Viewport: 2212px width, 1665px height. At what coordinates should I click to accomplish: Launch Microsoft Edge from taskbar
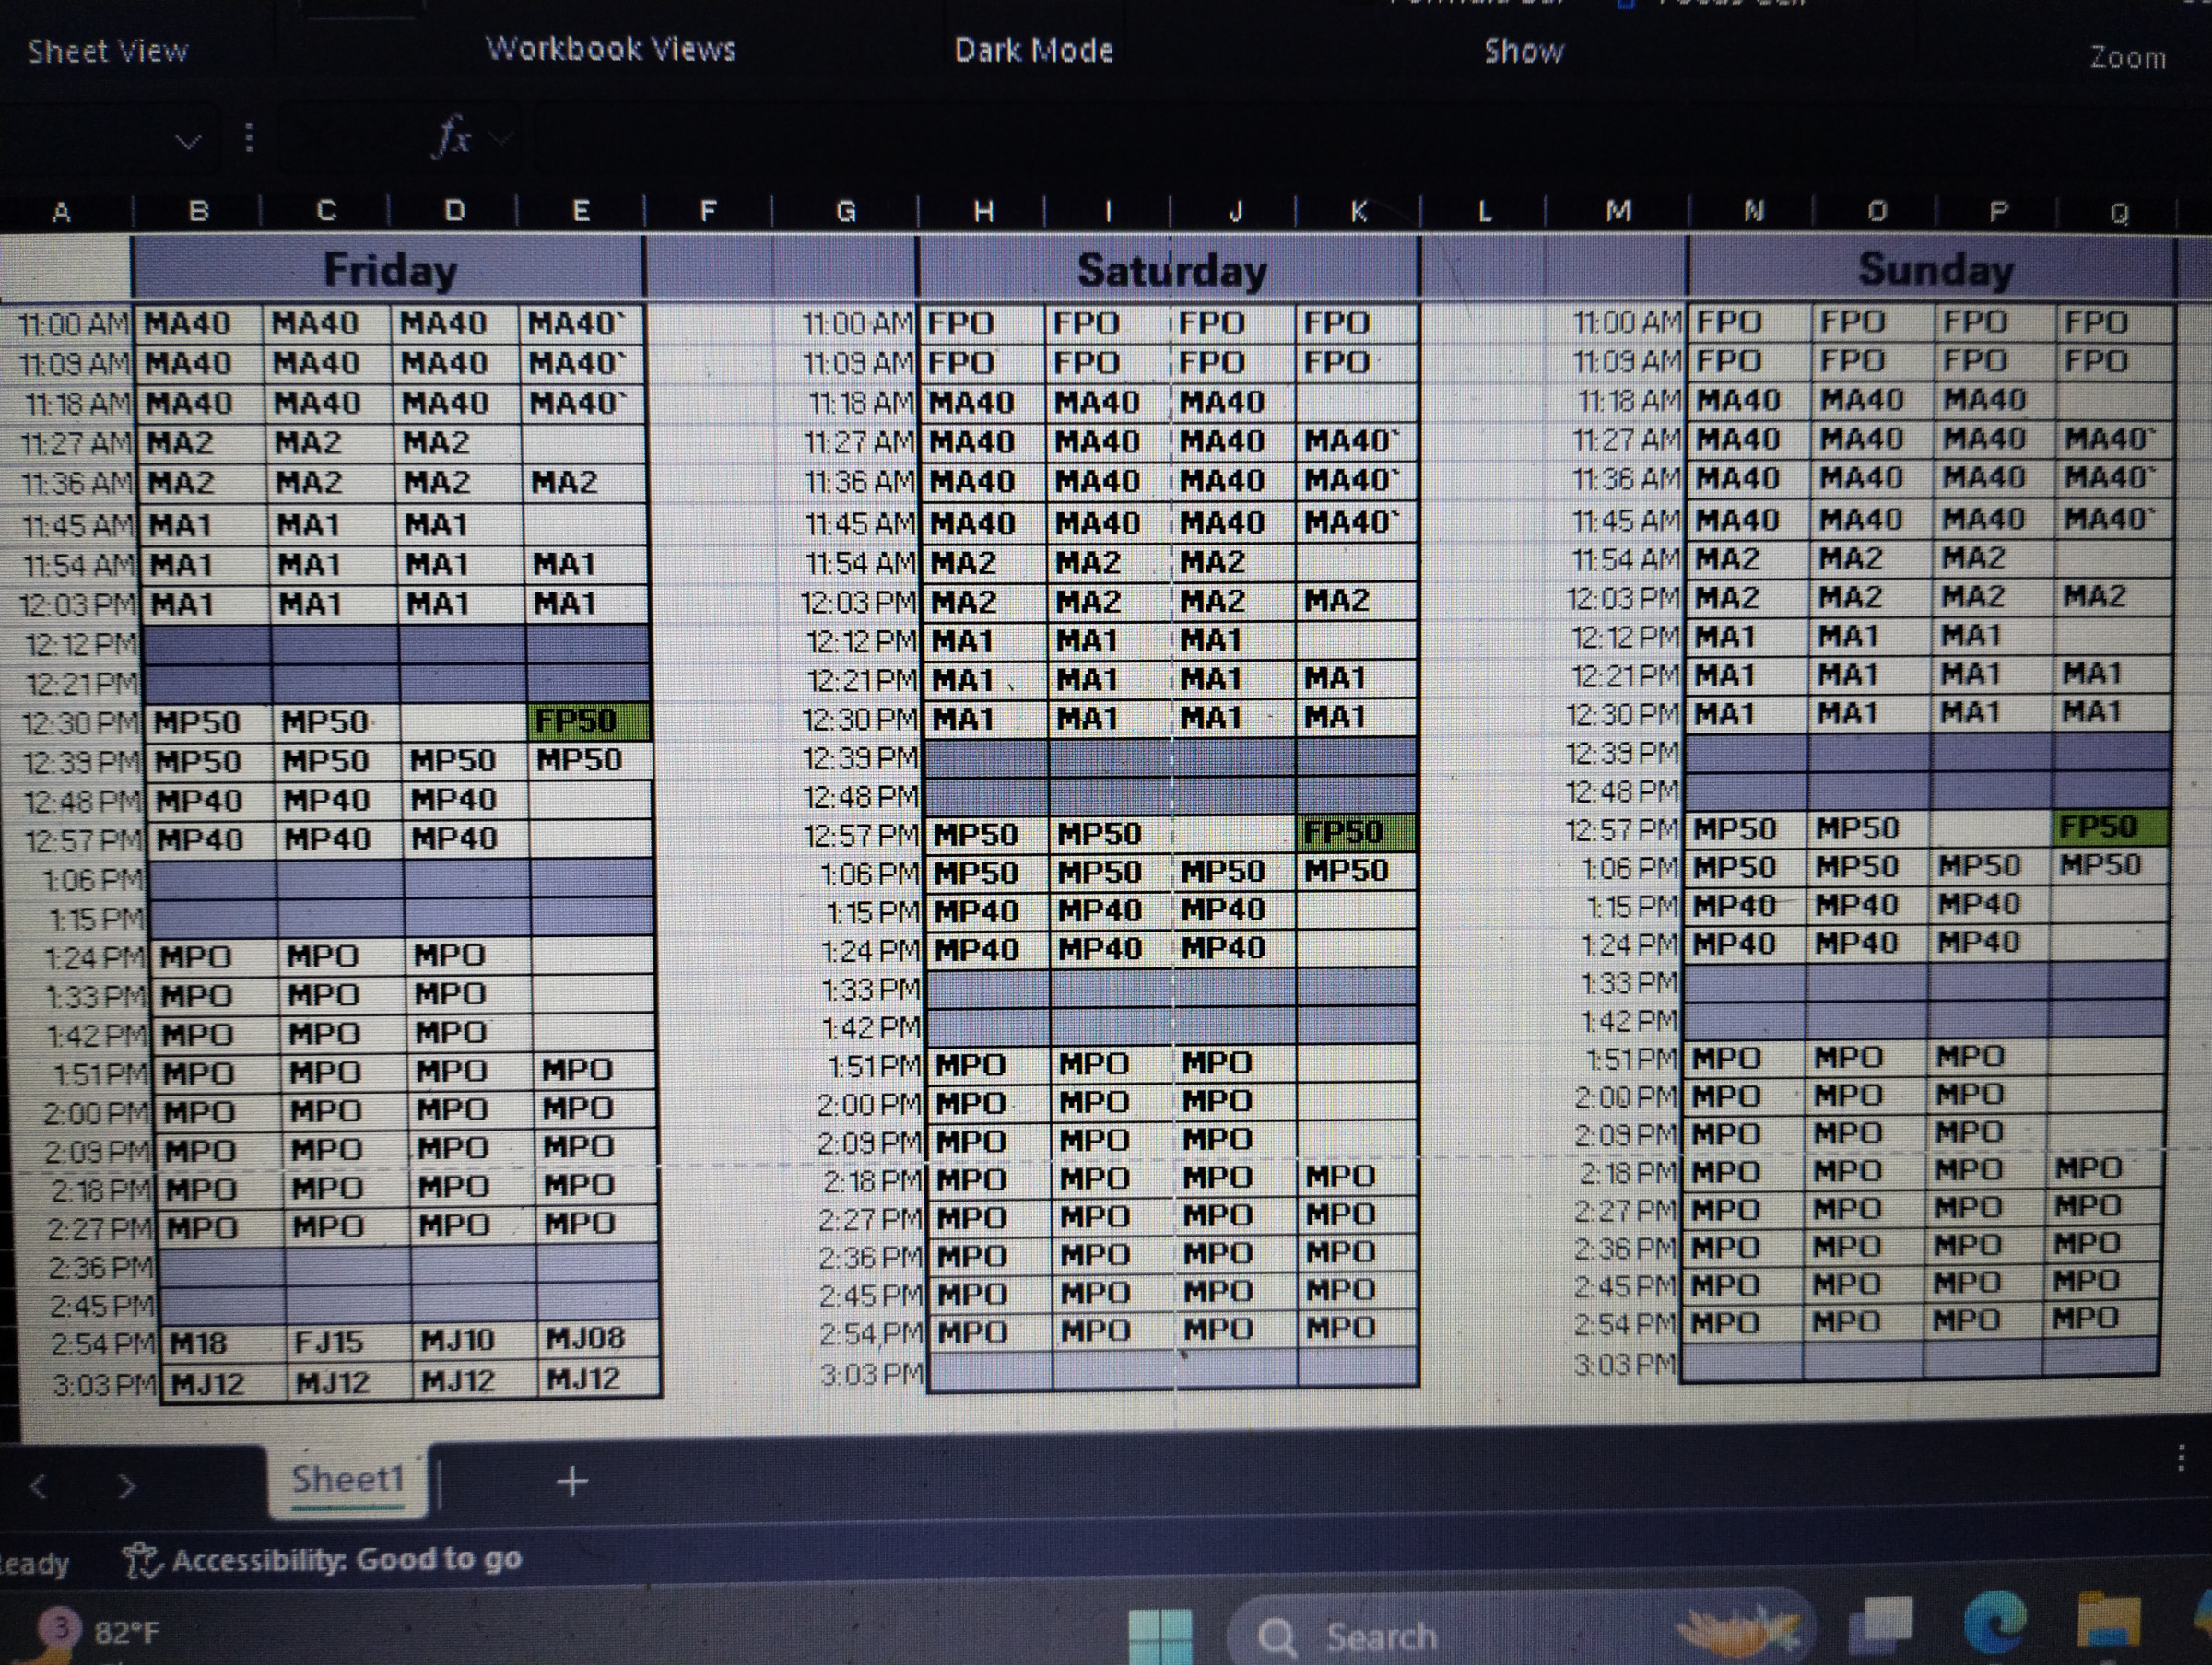pos(1996,1622)
